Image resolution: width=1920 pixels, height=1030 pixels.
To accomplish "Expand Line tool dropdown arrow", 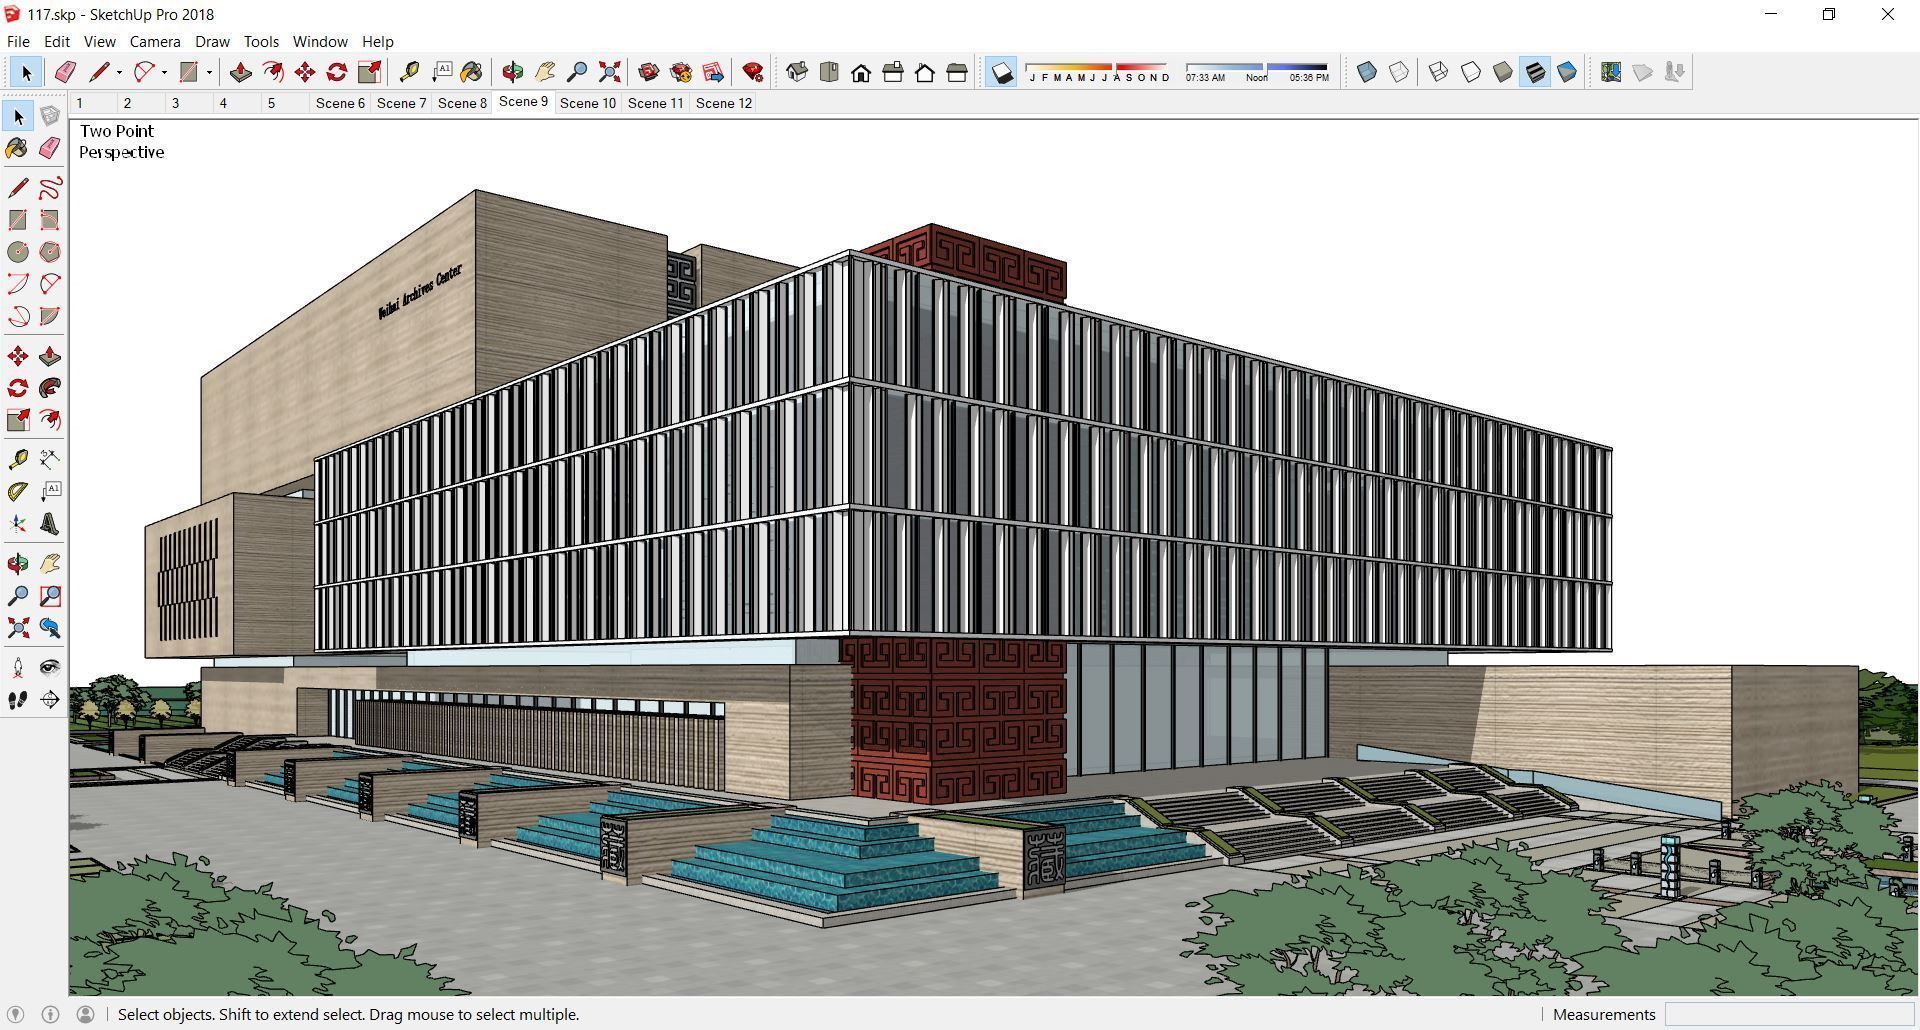I will click(x=119, y=72).
